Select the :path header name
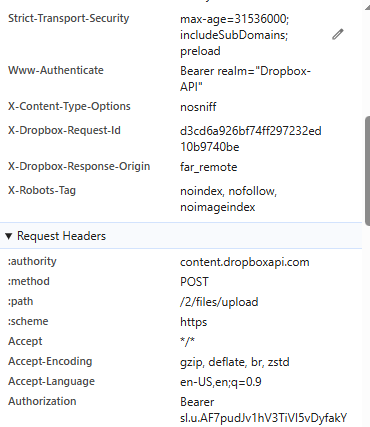370x427 pixels. tap(20, 301)
